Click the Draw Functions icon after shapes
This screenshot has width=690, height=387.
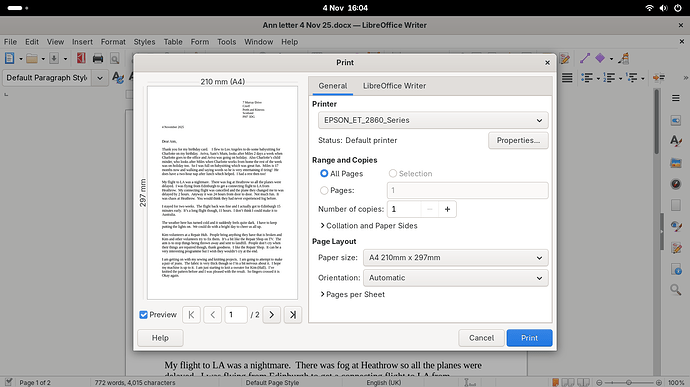pyautogui.click(x=624, y=58)
